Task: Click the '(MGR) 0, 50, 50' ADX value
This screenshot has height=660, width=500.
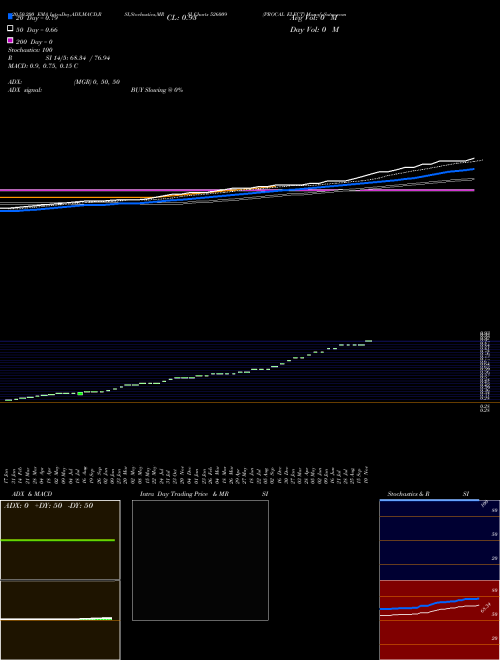Action: (97, 82)
